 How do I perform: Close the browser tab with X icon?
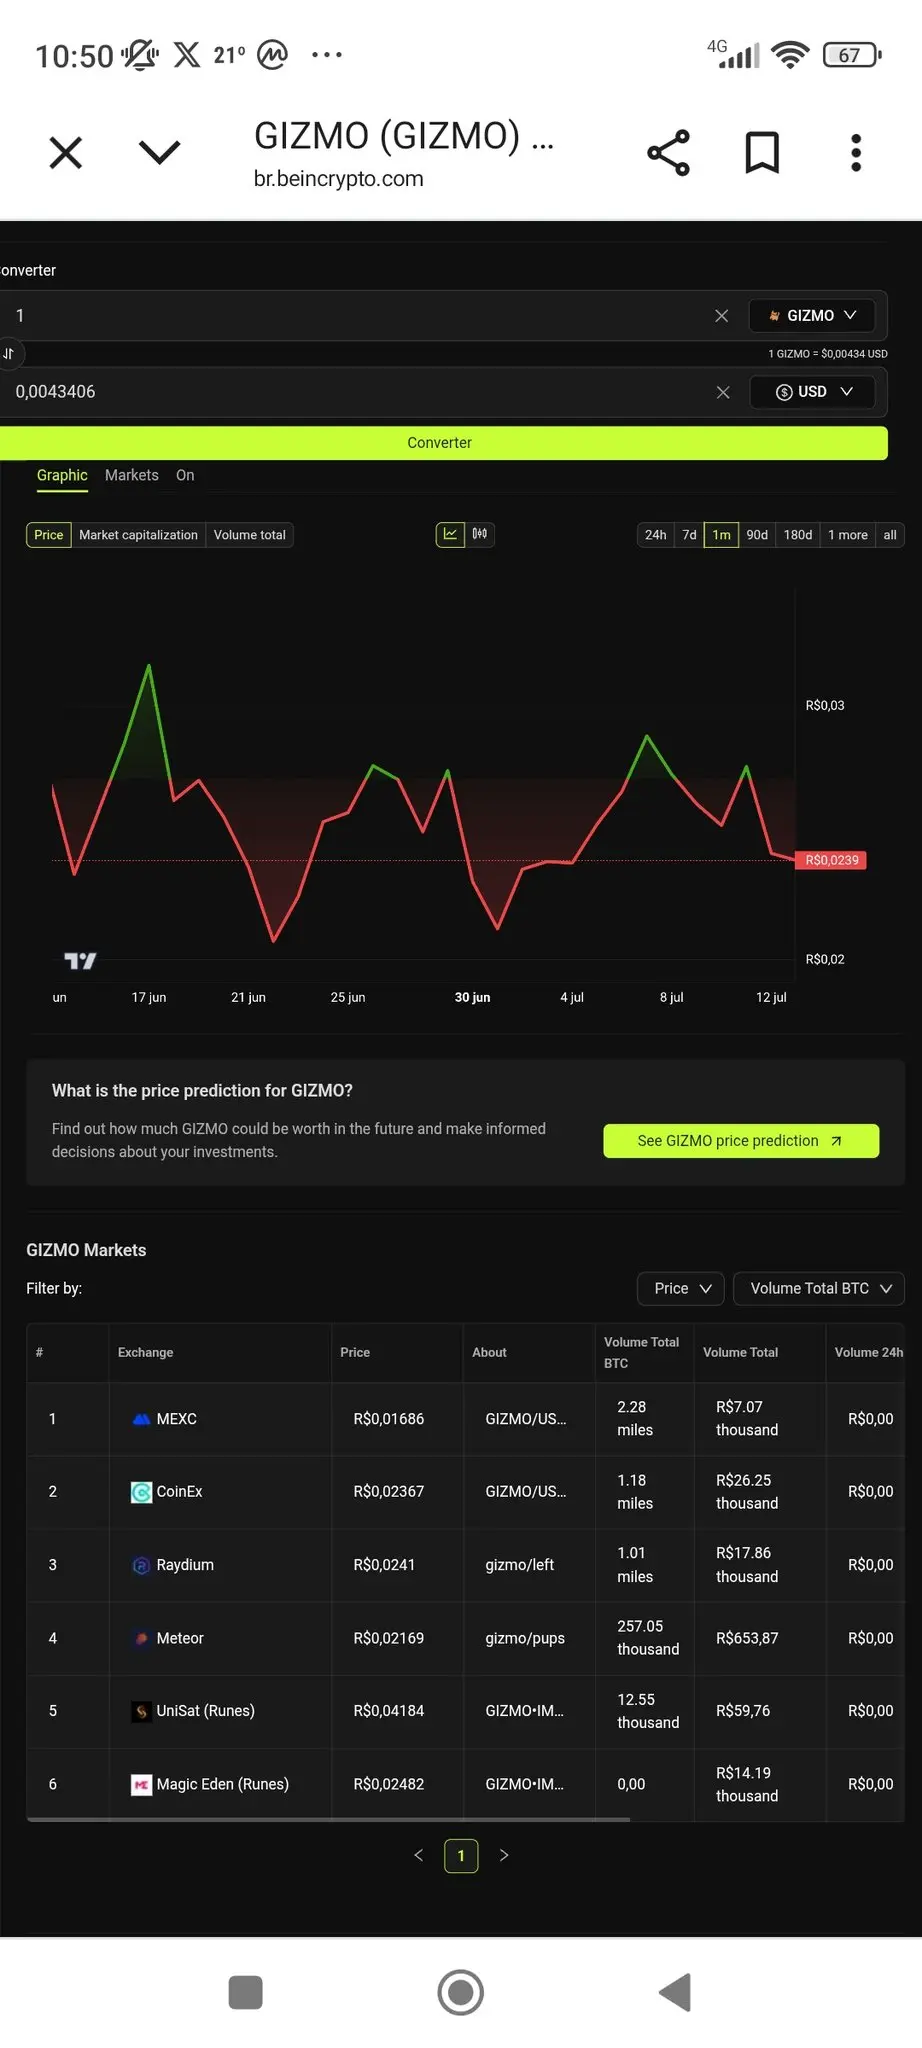pos(66,153)
